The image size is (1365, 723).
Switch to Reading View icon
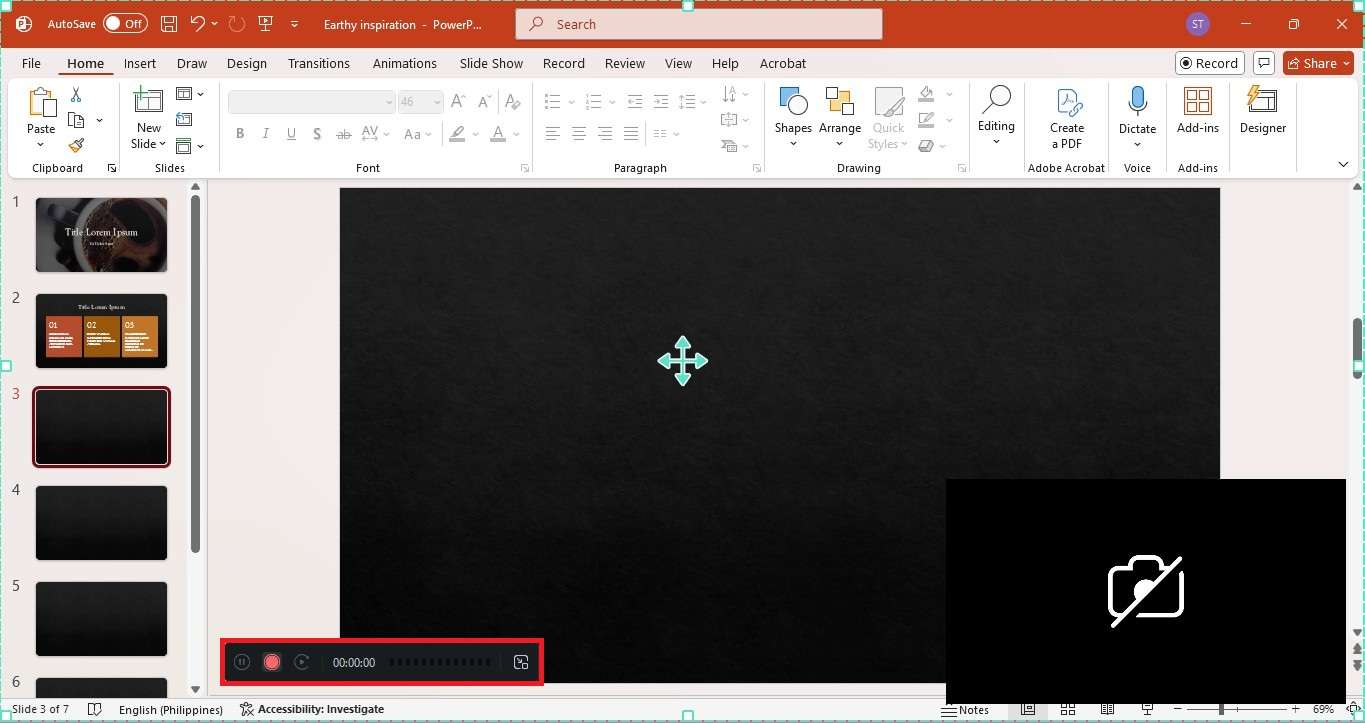pyautogui.click(x=1107, y=709)
